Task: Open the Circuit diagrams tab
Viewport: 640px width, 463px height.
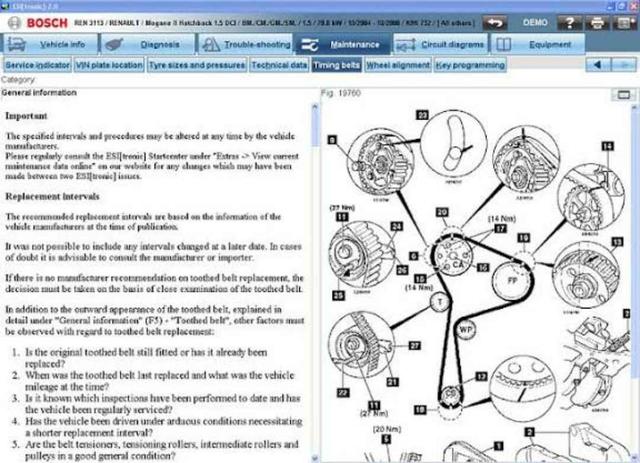Action: (x=440, y=44)
